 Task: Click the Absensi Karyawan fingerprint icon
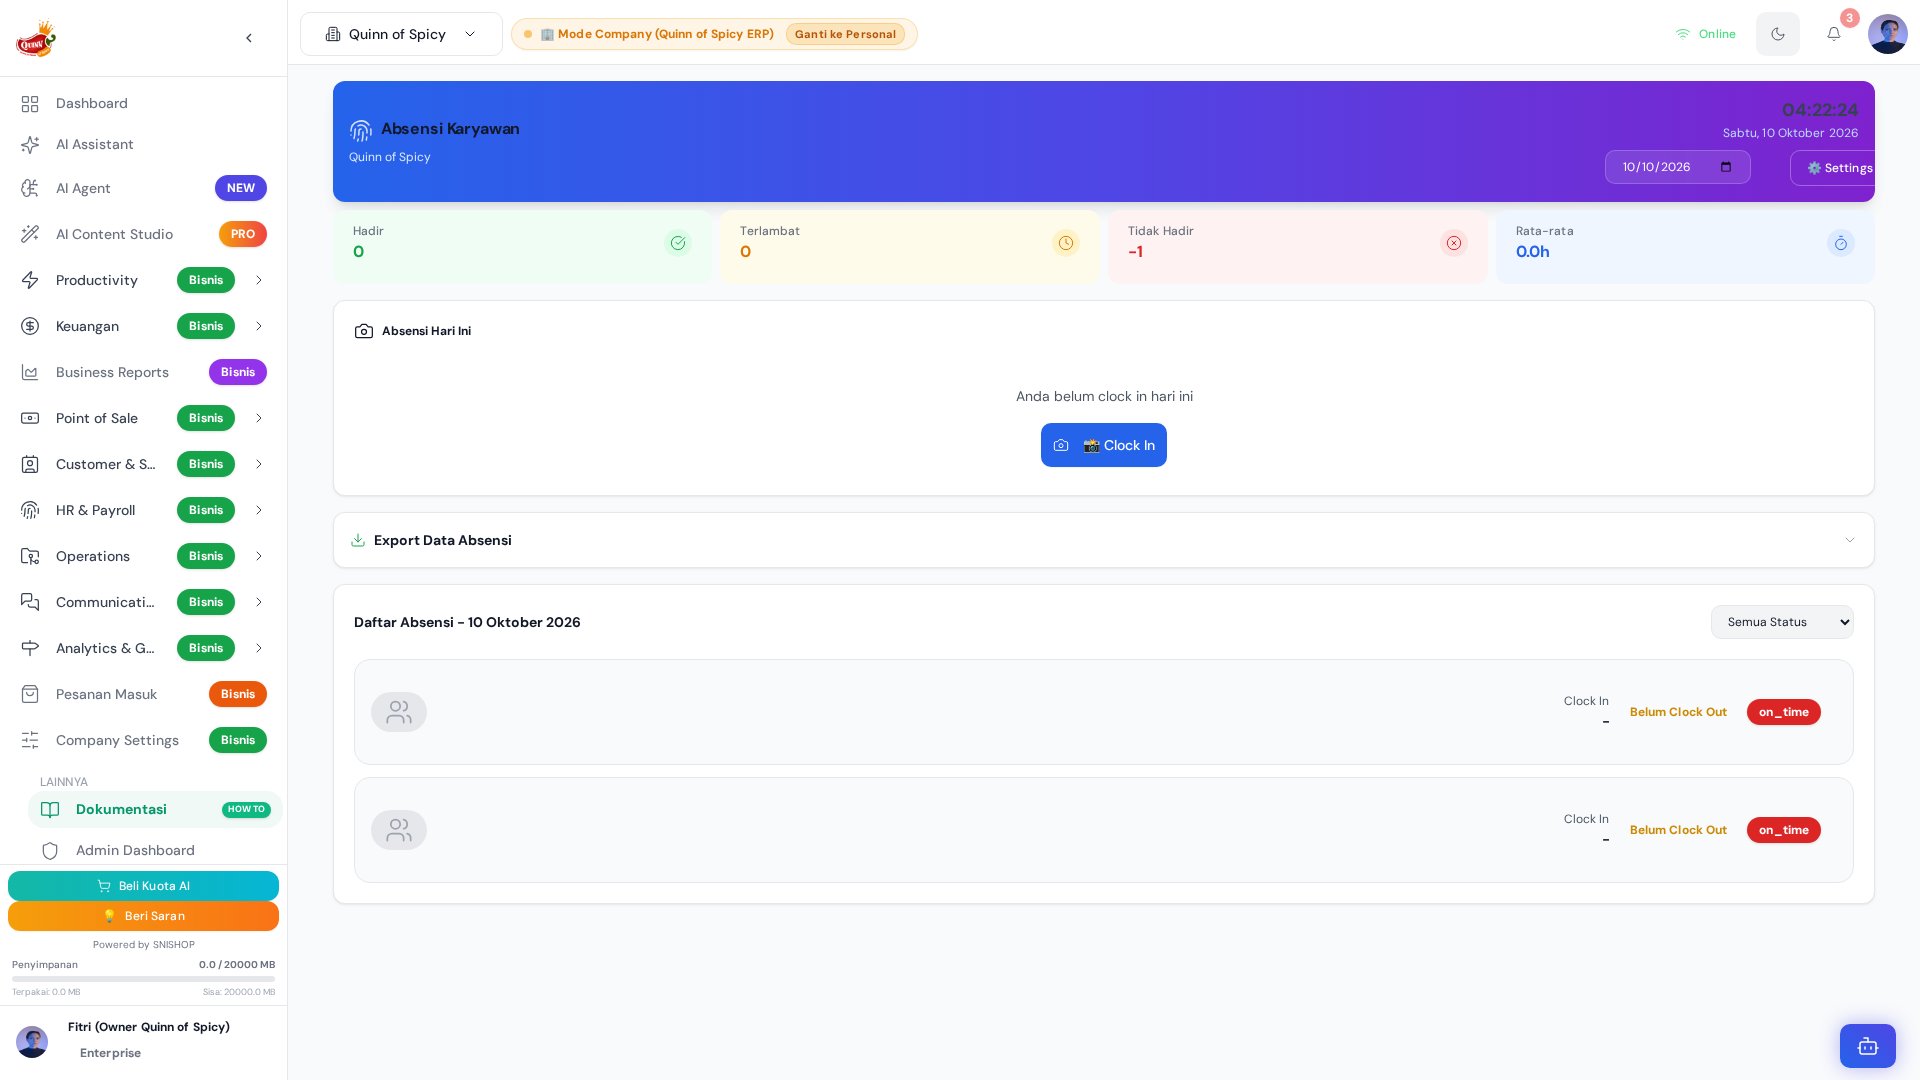click(x=361, y=130)
